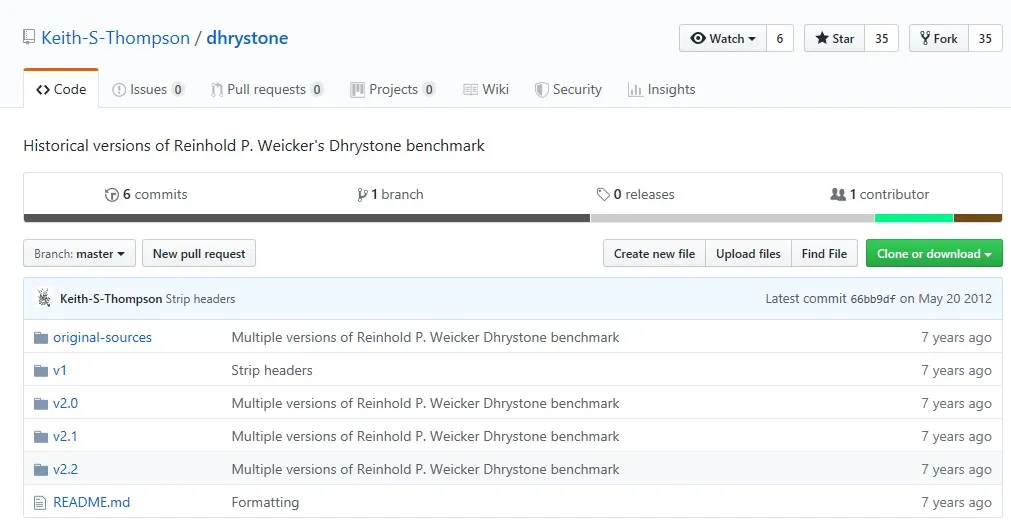Open the Insights tab
The image size is (1011, 523).
[x=661, y=90]
